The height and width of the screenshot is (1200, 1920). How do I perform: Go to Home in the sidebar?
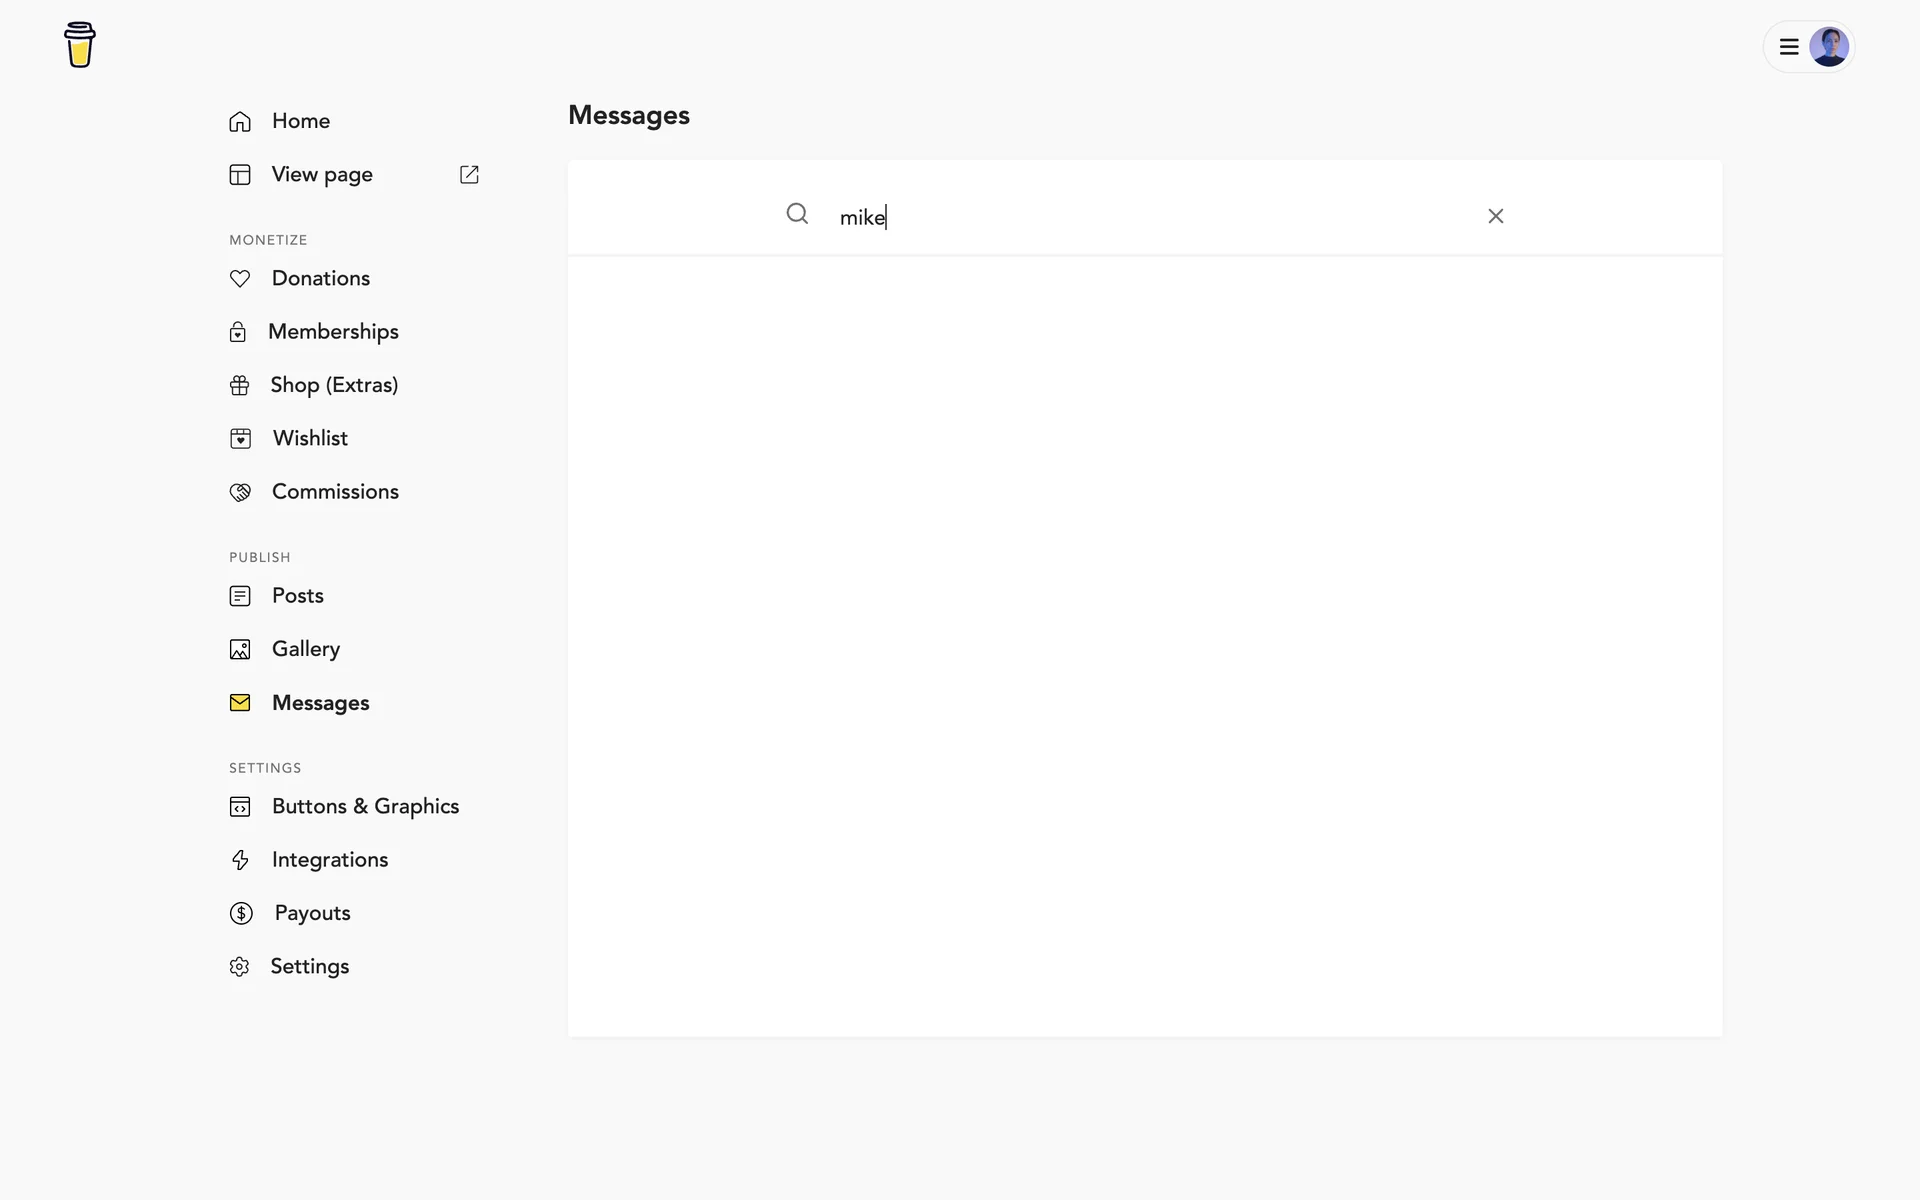(300, 121)
